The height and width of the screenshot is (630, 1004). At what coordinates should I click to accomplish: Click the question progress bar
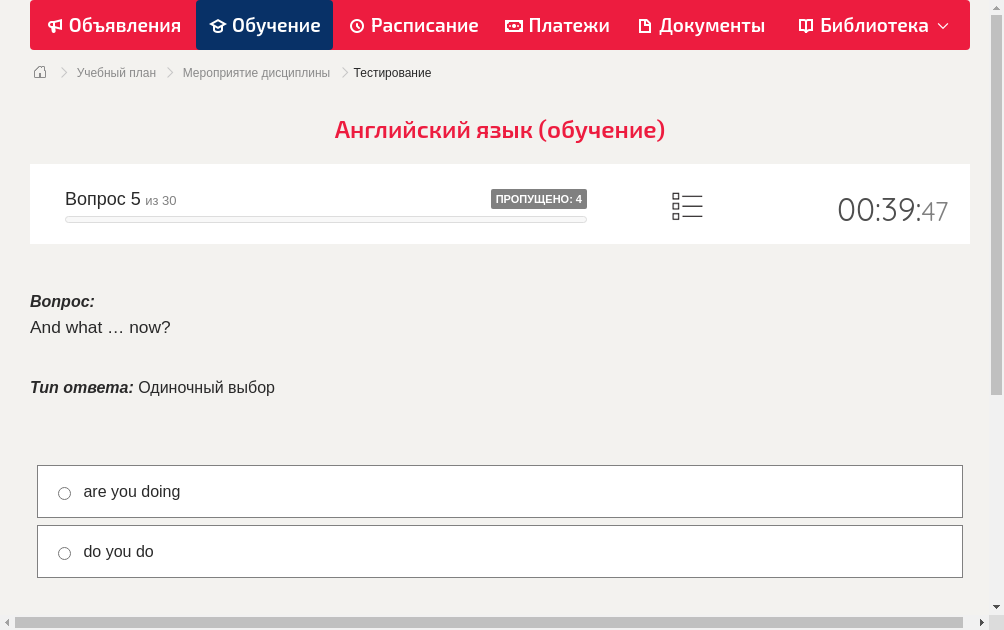point(325,219)
